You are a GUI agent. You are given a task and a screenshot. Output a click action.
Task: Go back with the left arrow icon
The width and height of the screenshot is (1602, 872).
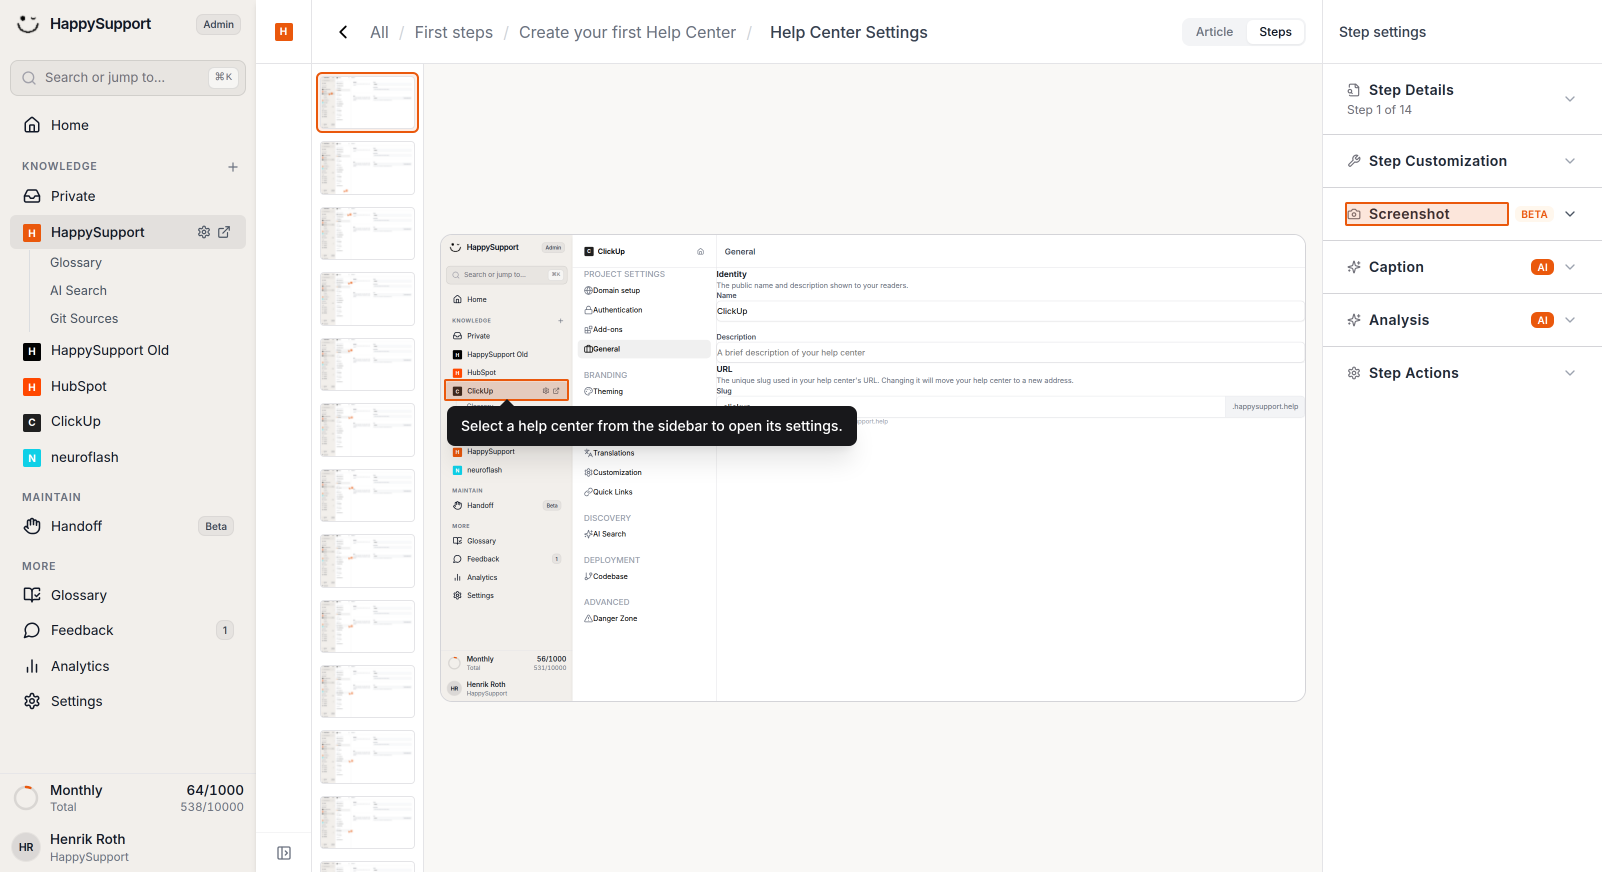[343, 32]
